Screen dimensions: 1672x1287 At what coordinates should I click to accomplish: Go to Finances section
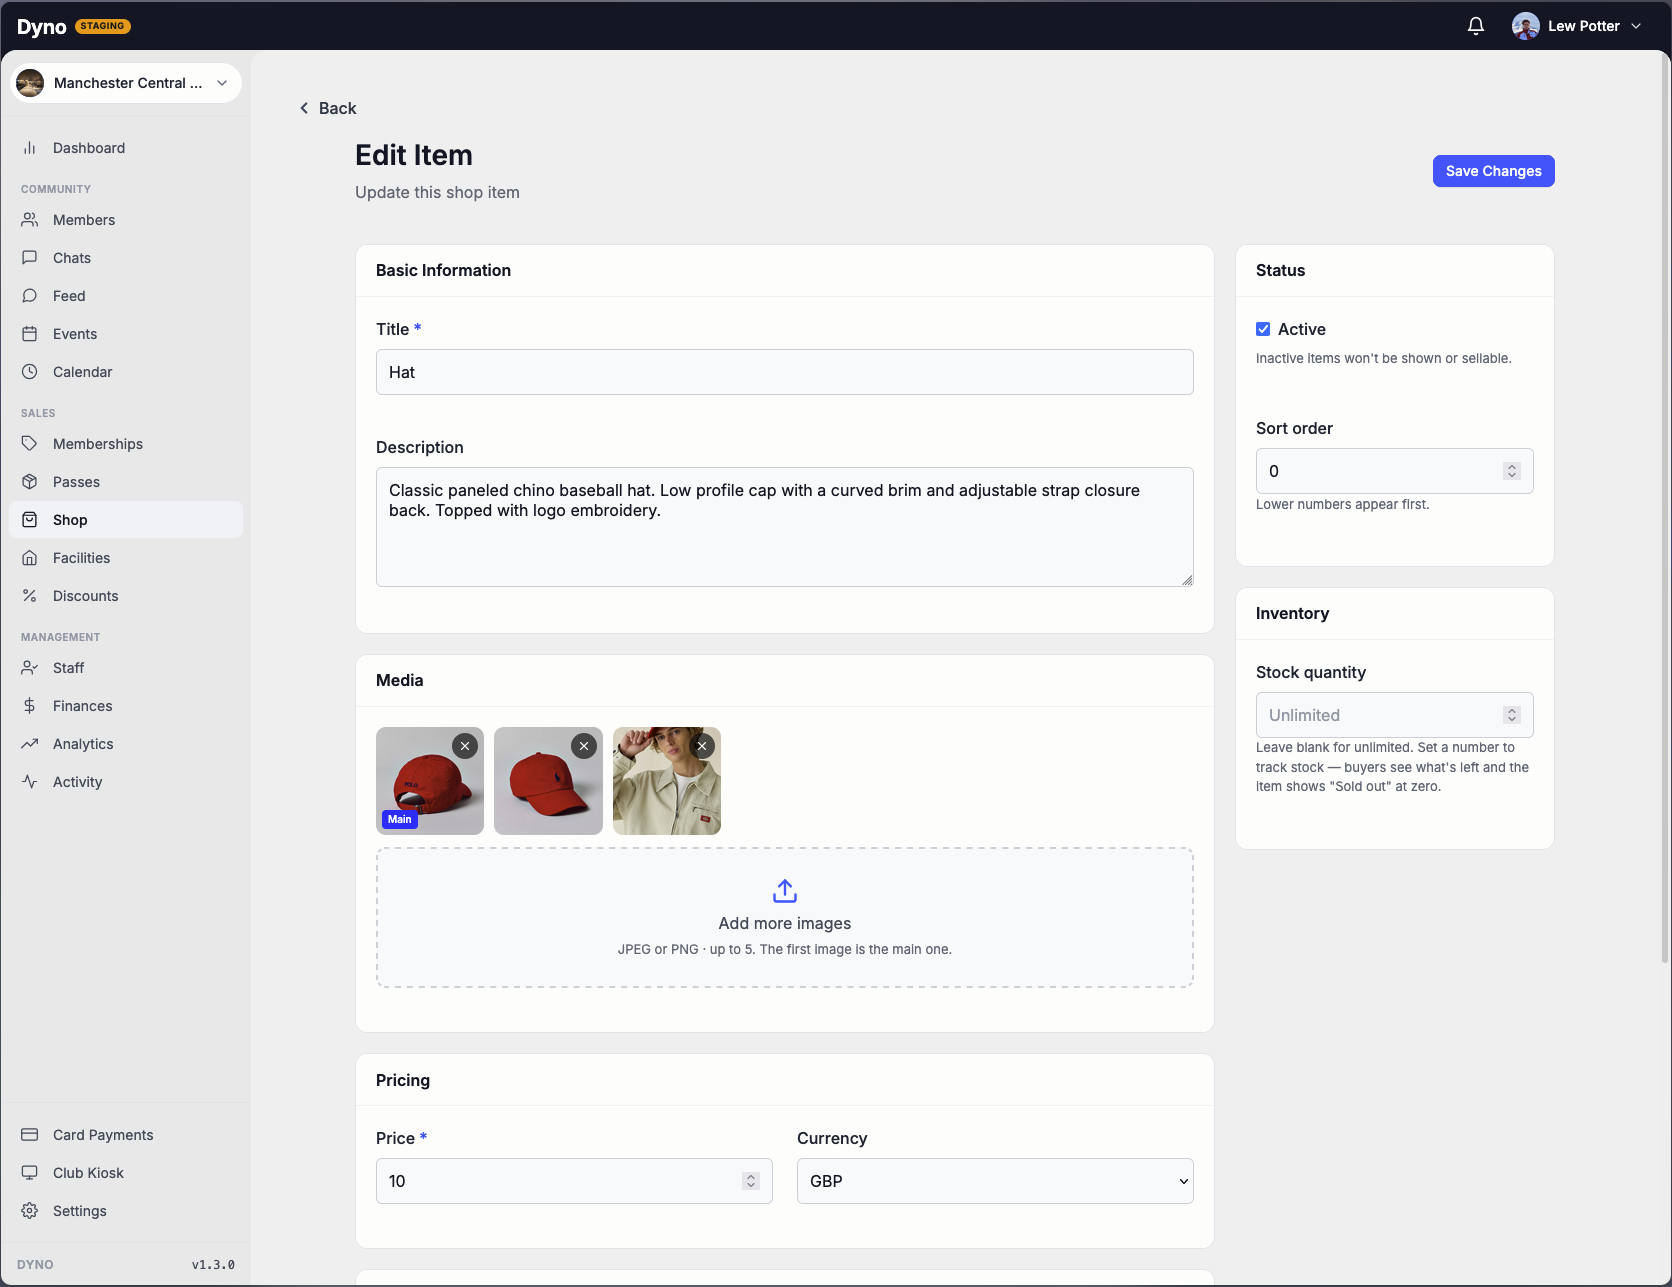coord(126,706)
